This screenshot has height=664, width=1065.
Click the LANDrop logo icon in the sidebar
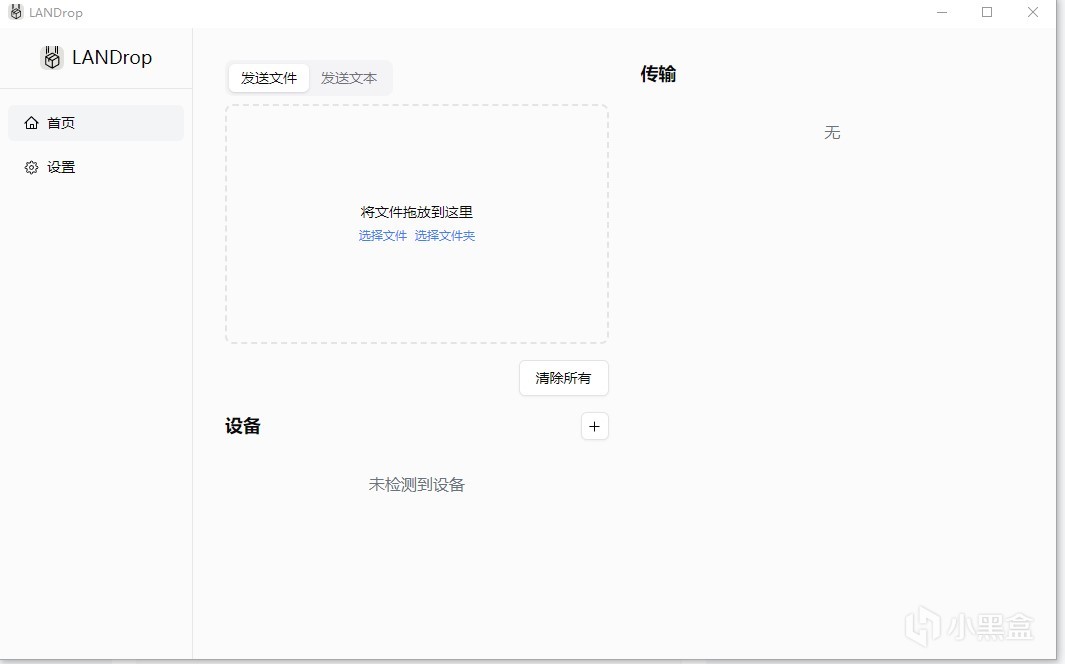coord(52,58)
